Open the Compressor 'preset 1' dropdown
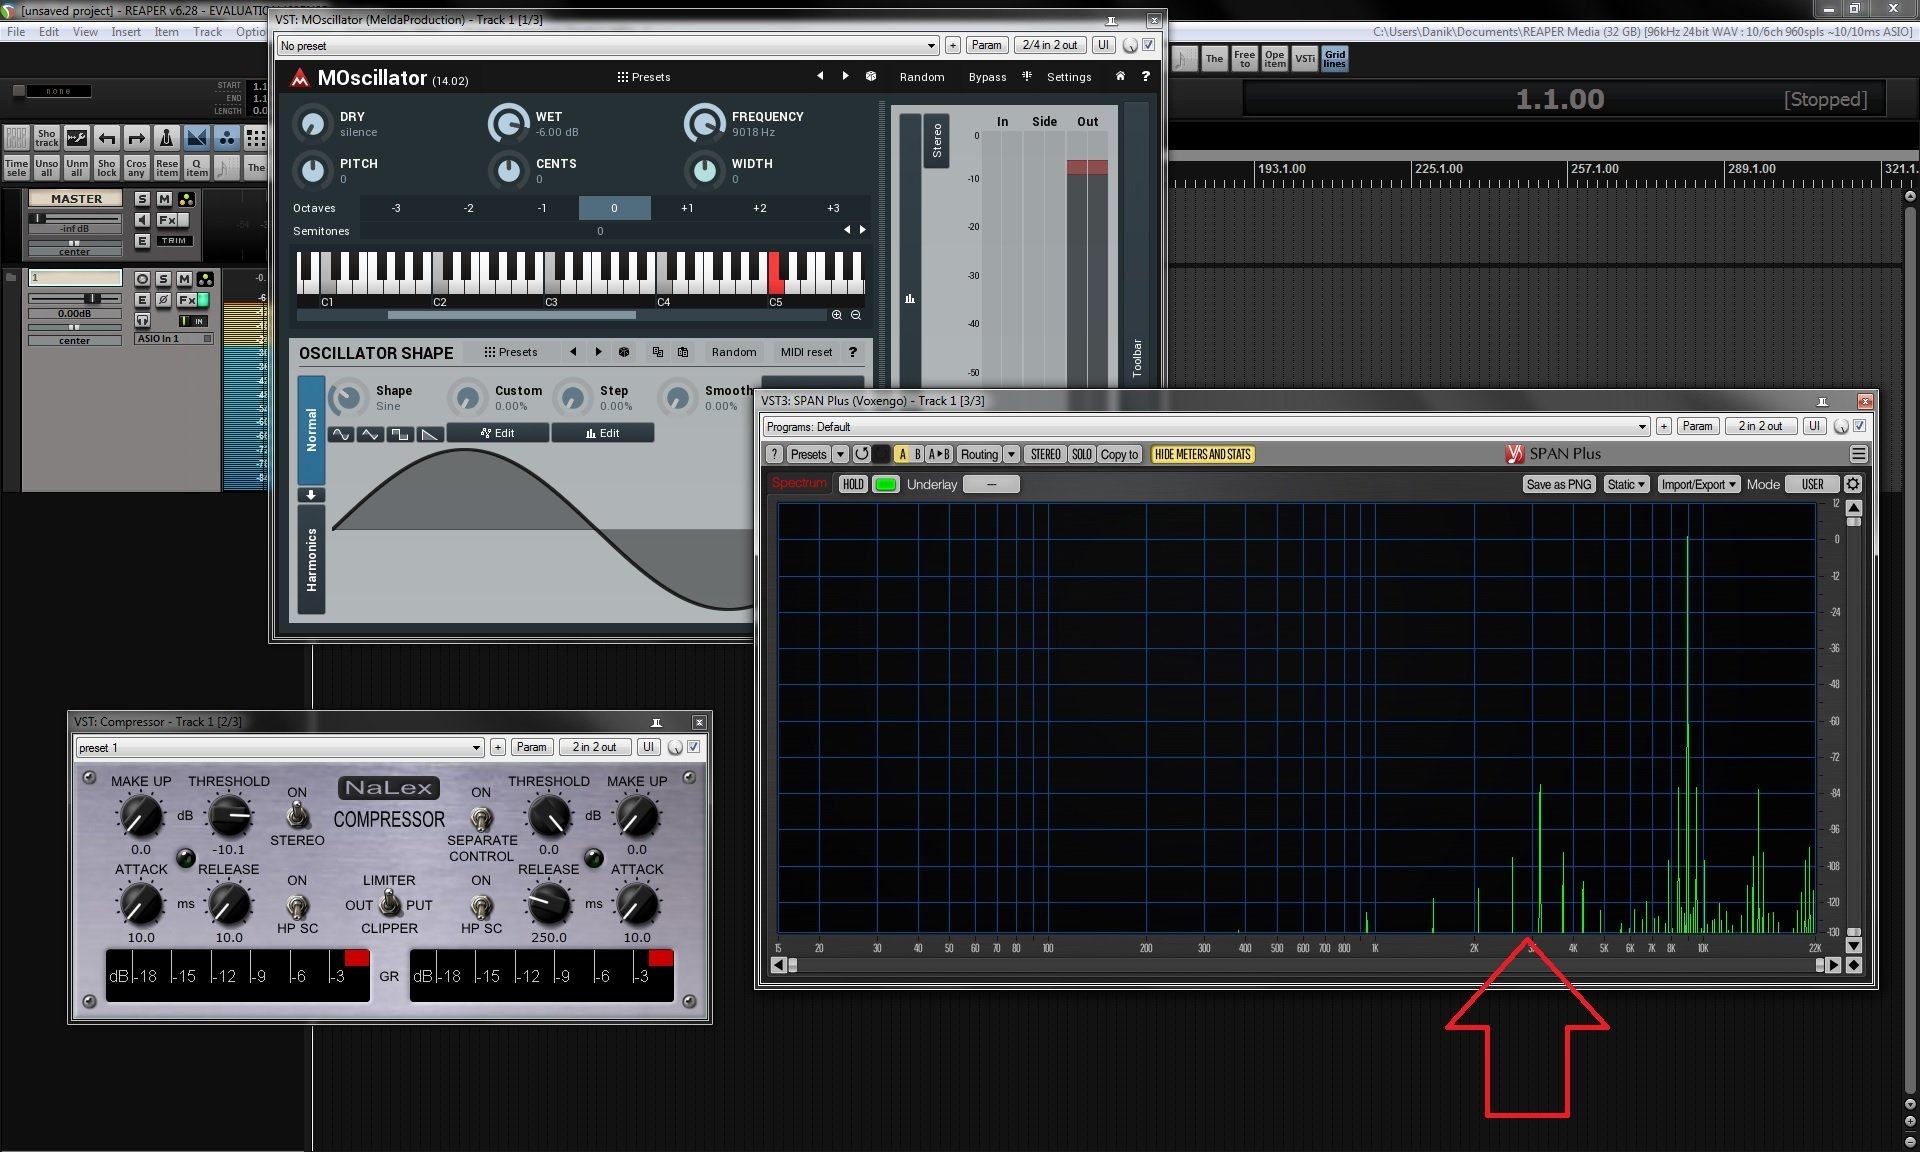 pyautogui.click(x=280, y=747)
